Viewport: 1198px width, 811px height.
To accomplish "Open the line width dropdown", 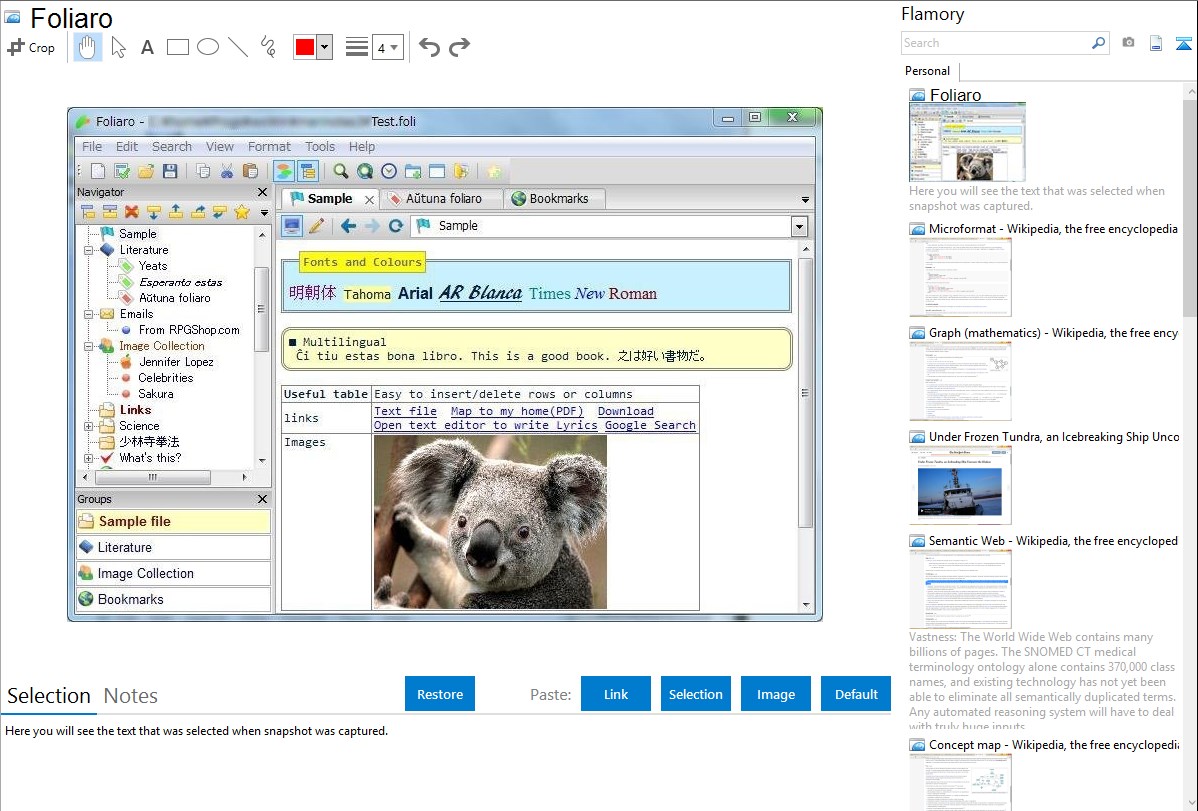I will tap(387, 47).
